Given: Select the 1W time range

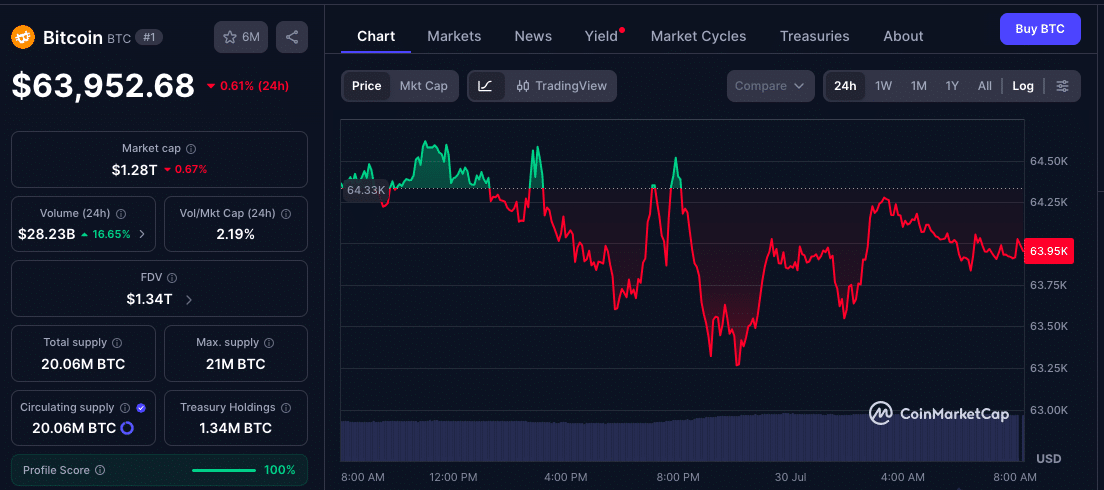Looking at the screenshot, I should tap(883, 86).
